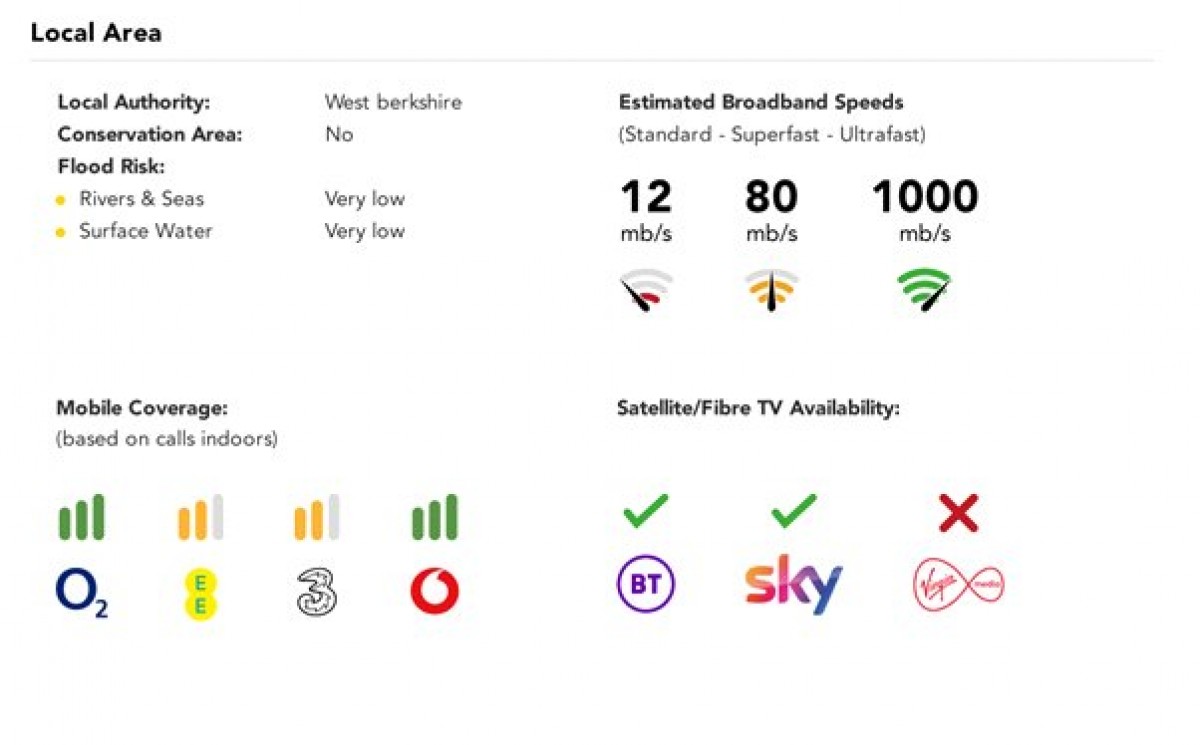Click the Local Area heading
This screenshot has width=1200, height=745.
(96, 33)
